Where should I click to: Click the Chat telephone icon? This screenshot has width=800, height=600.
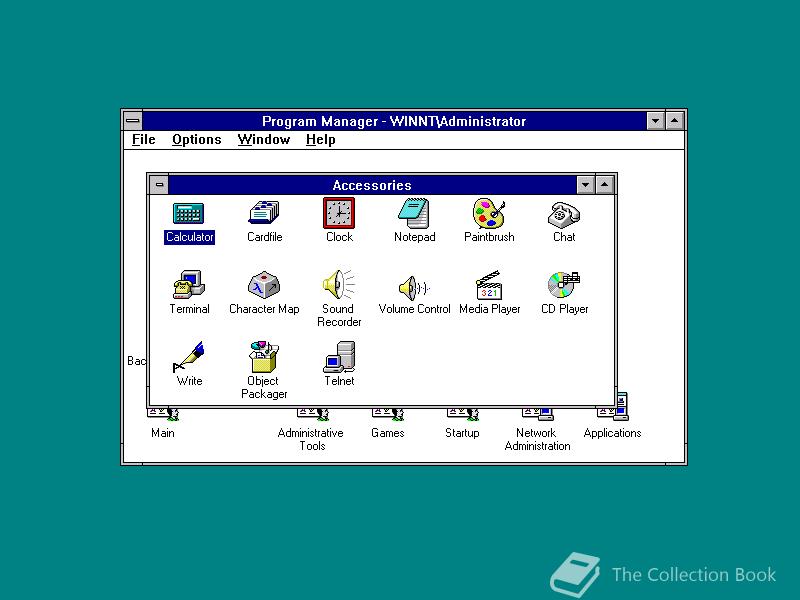(564, 214)
